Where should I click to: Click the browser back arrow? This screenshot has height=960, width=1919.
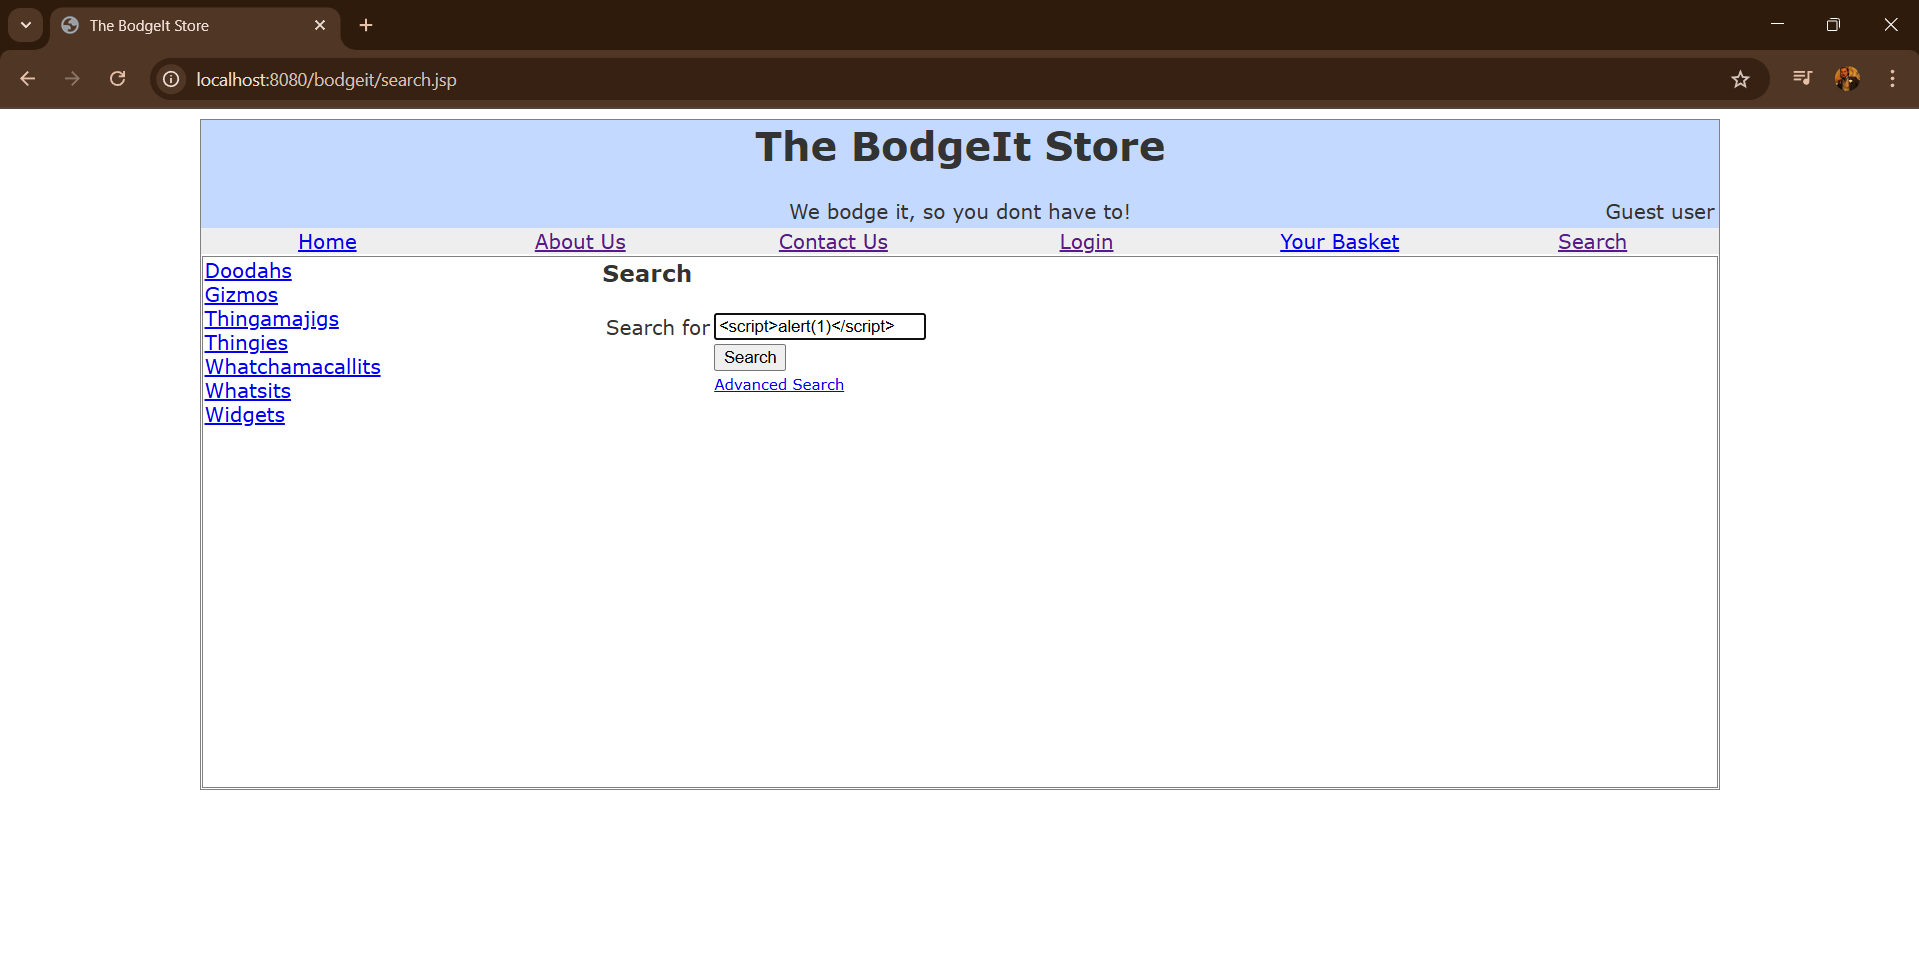point(28,79)
